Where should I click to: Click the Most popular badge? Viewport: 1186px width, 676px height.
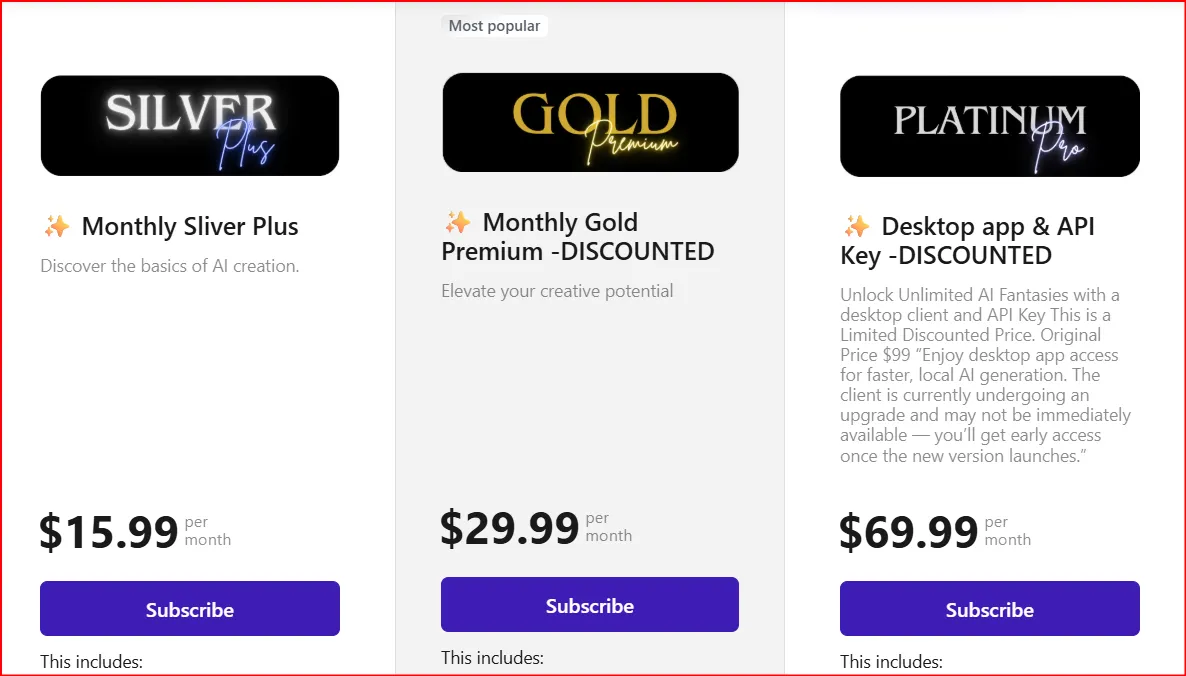494,25
